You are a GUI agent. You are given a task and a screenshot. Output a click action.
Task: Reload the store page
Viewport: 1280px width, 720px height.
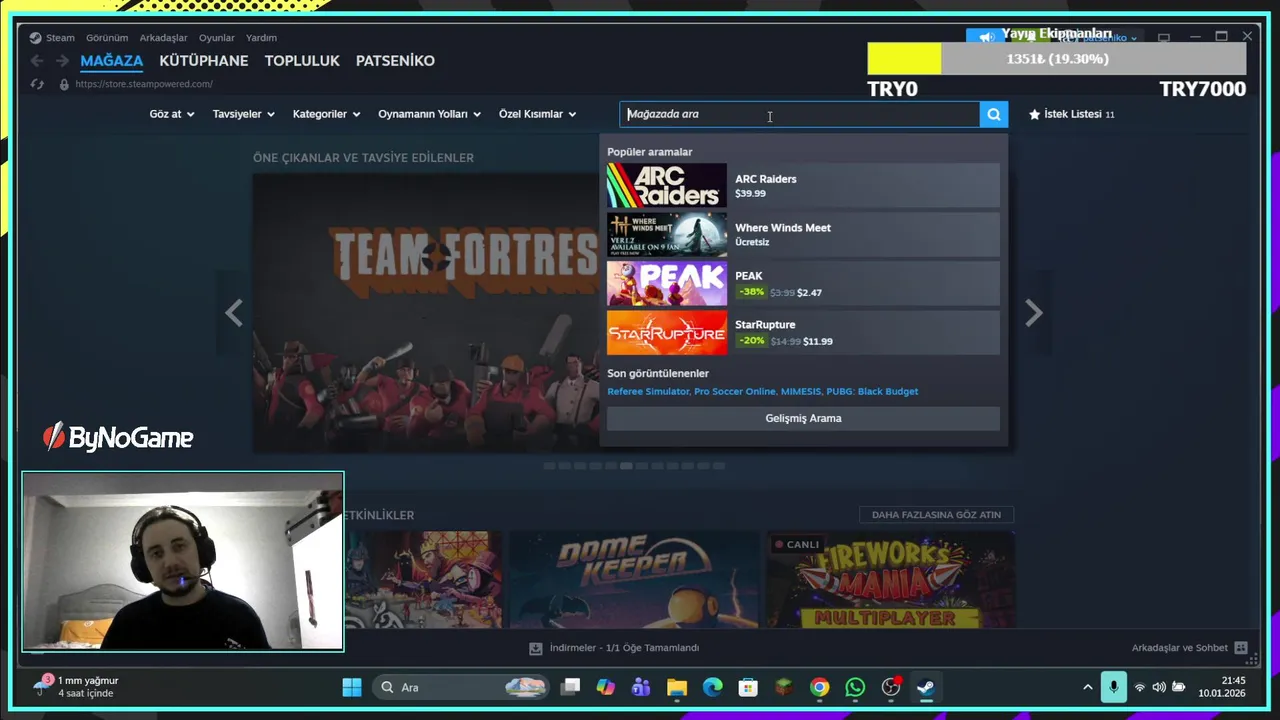click(x=37, y=84)
